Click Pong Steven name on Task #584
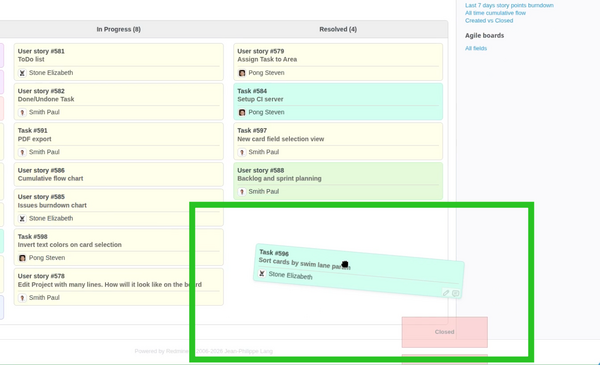 click(266, 112)
